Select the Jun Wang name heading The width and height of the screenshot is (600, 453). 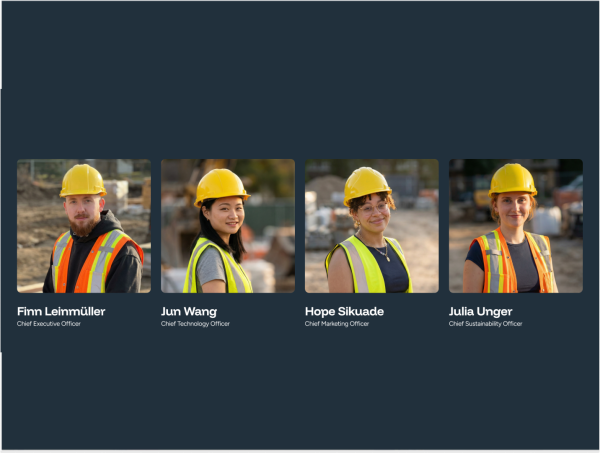click(x=189, y=312)
